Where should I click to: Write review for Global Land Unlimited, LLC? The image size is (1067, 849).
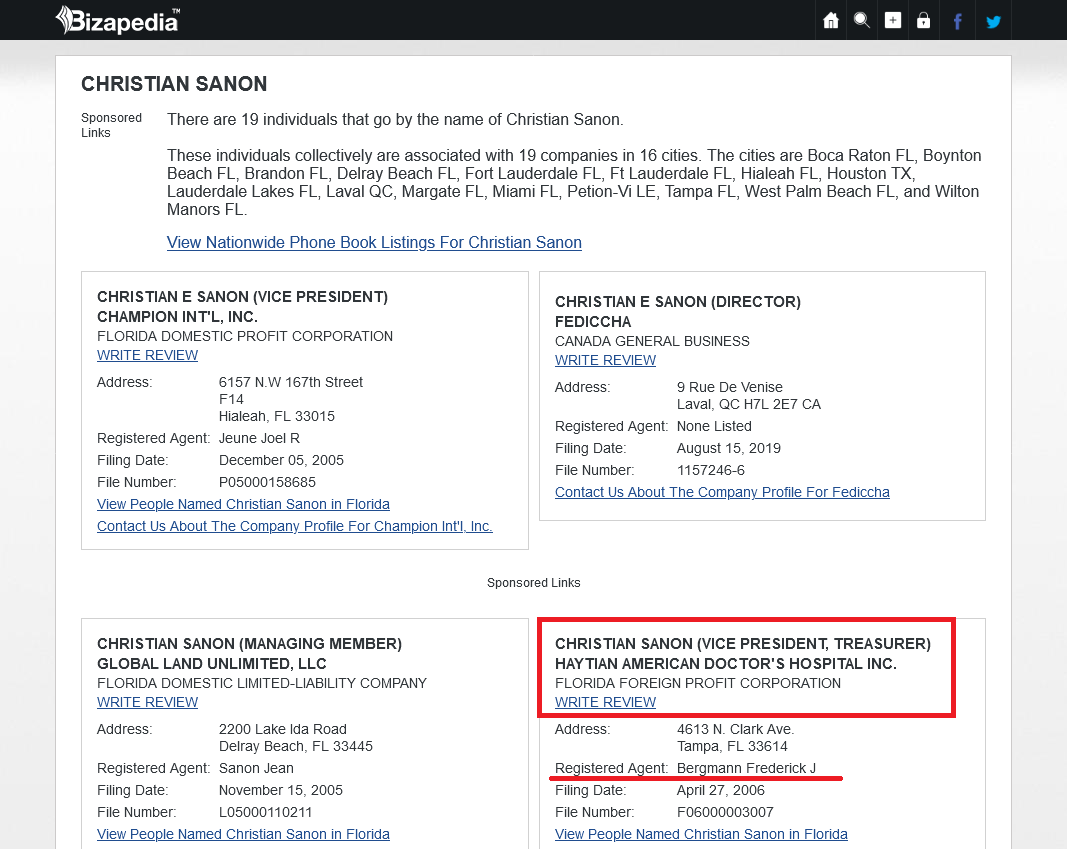point(148,702)
